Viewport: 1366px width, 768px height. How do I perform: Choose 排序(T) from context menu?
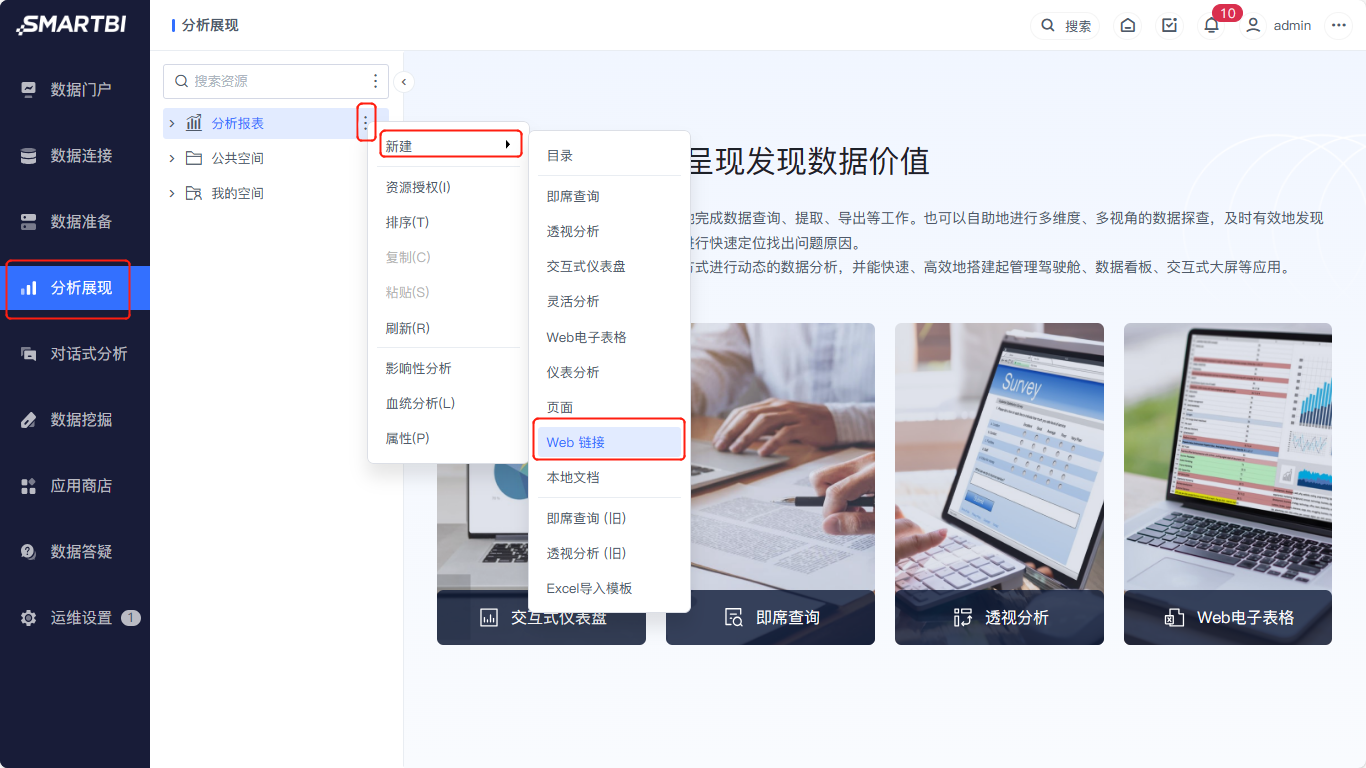coord(449,222)
